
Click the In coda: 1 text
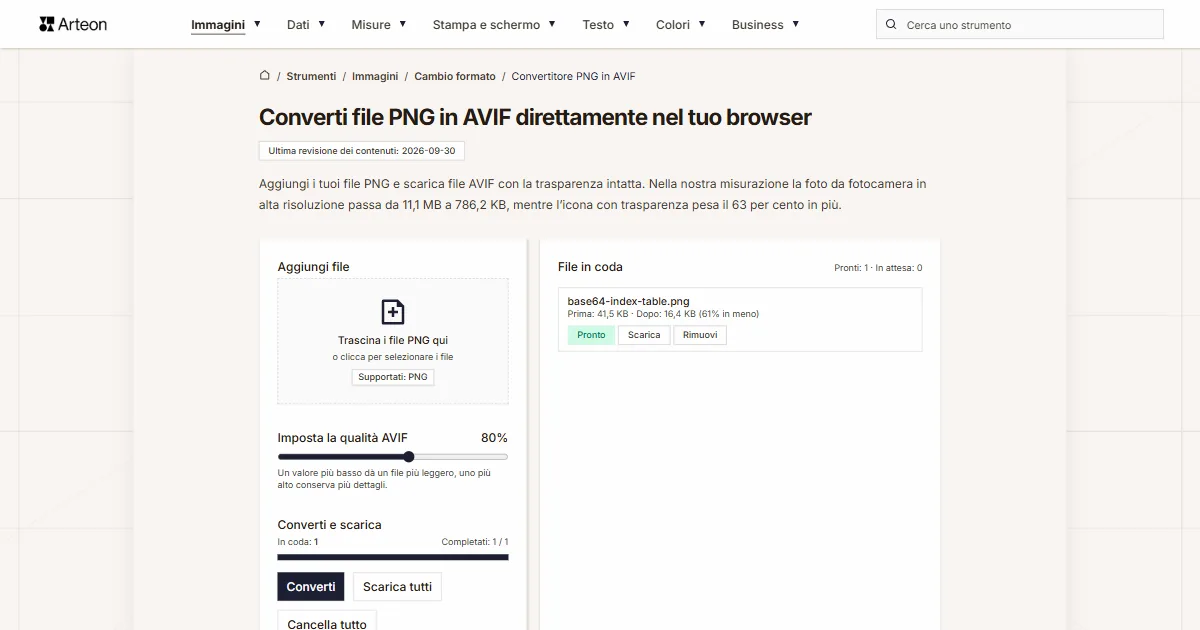[298, 542]
